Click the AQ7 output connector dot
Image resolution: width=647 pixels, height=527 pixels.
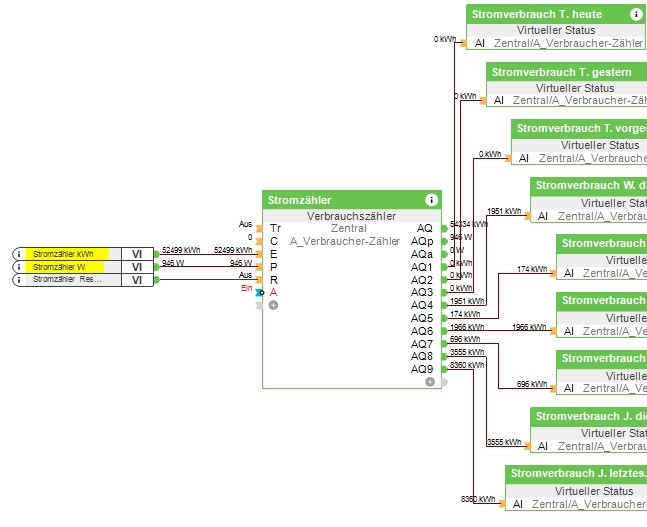click(444, 344)
